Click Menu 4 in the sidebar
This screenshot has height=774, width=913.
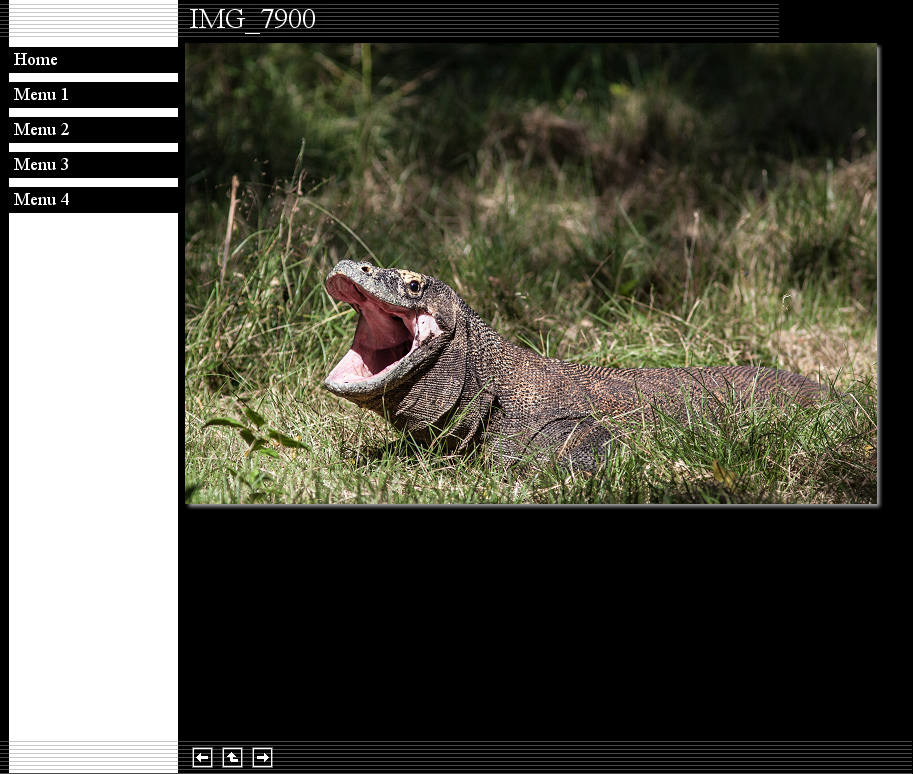41,200
